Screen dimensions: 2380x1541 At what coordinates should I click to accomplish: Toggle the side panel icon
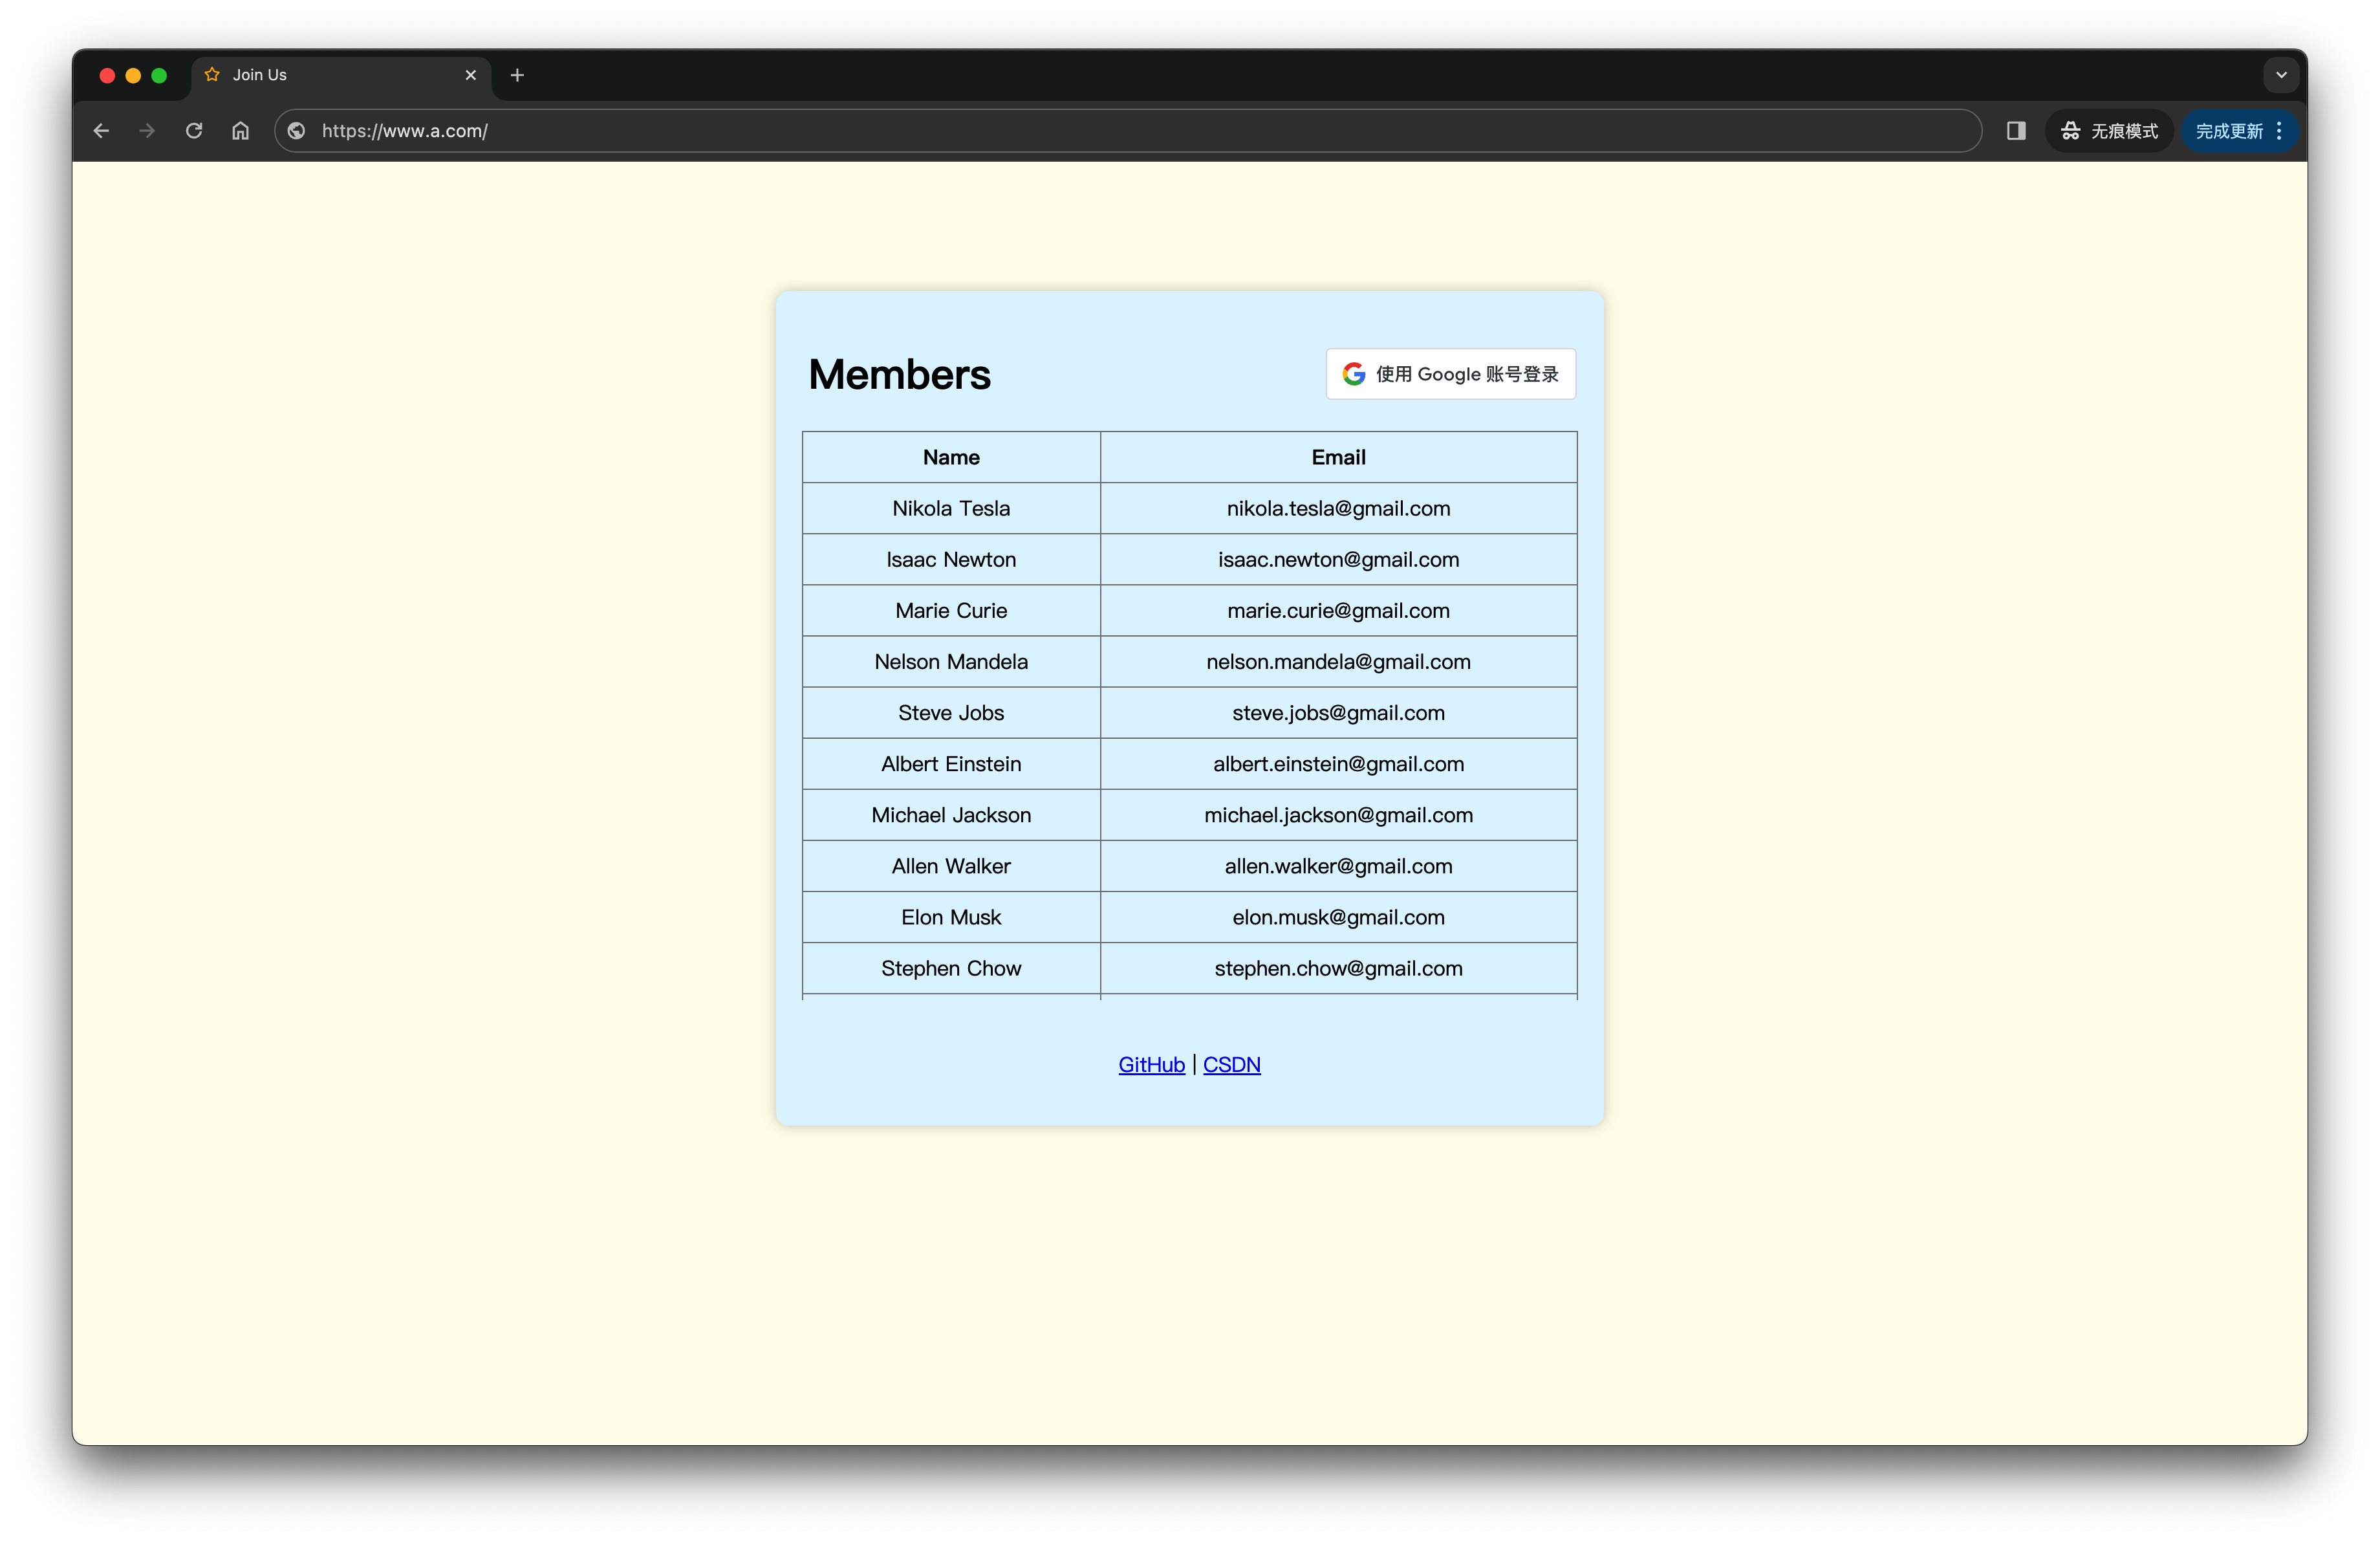pos(2016,131)
